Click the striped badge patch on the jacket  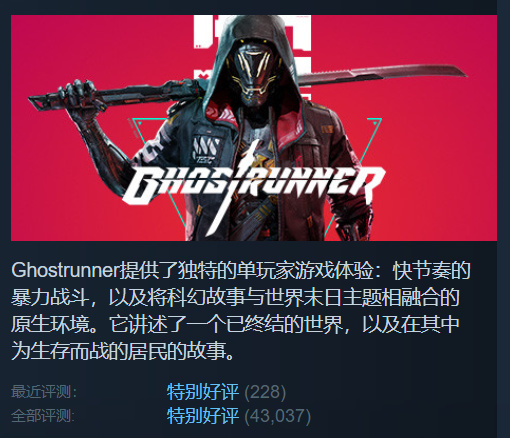point(205,149)
